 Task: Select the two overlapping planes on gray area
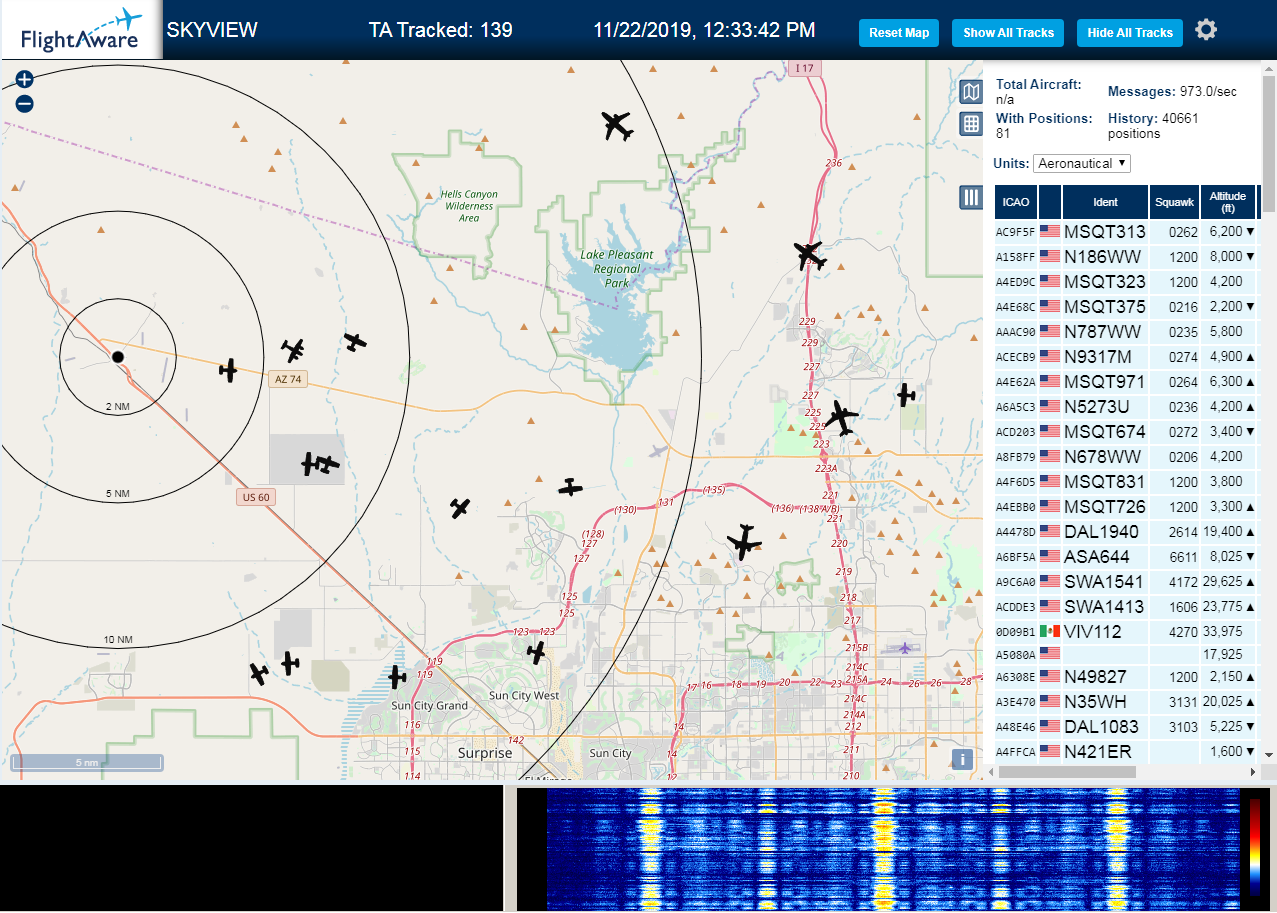point(320,464)
